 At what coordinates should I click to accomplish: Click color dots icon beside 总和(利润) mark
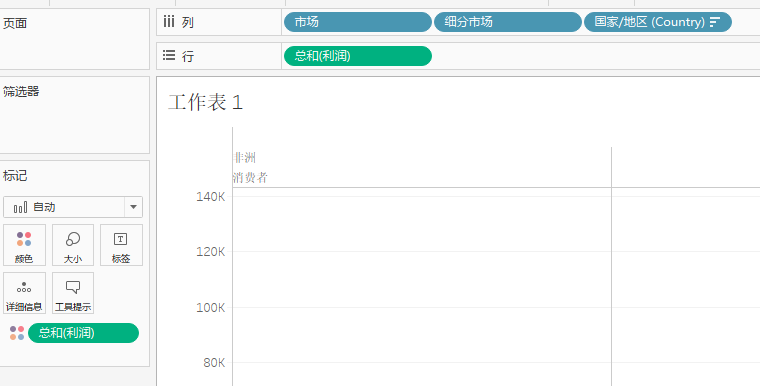point(17,333)
